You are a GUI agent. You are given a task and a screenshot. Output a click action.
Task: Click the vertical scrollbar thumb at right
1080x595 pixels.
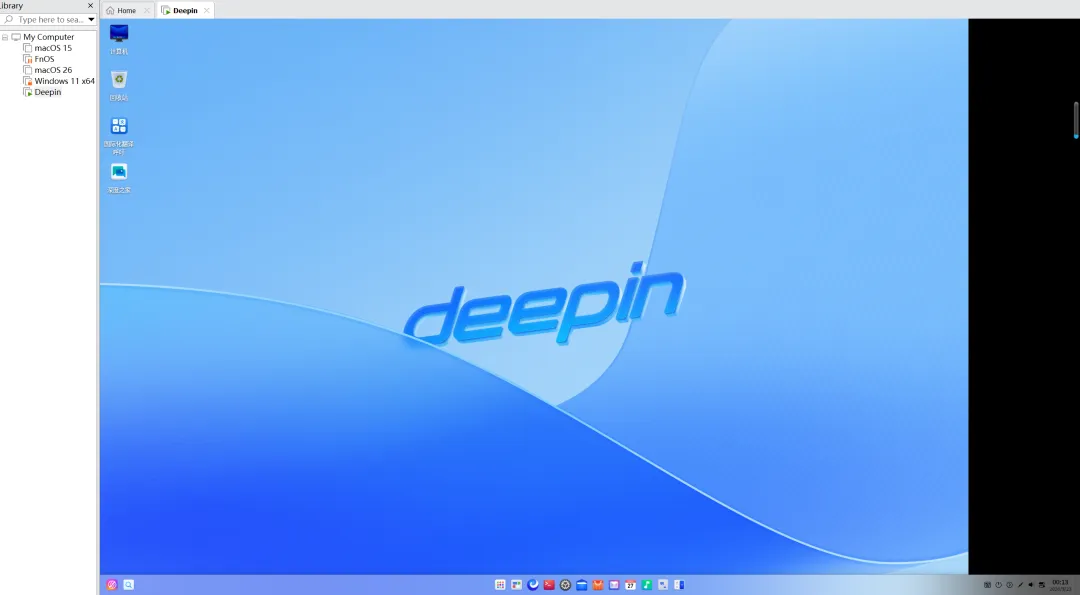pos(1075,120)
